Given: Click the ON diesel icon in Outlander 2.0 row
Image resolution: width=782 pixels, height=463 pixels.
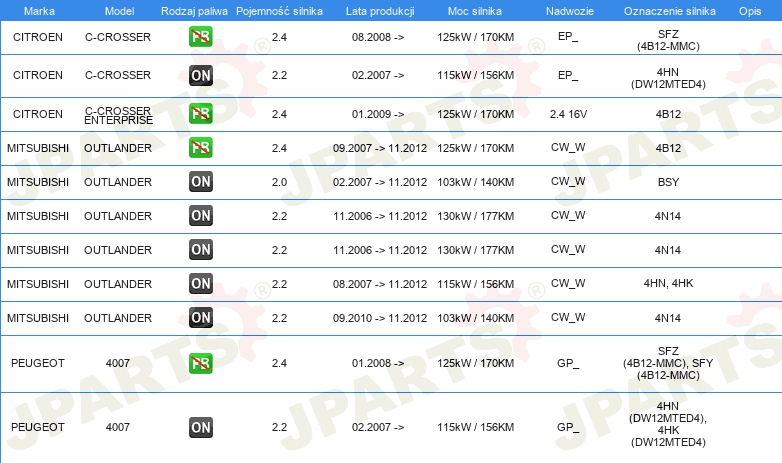Looking at the screenshot, I should click(x=200, y=182).
